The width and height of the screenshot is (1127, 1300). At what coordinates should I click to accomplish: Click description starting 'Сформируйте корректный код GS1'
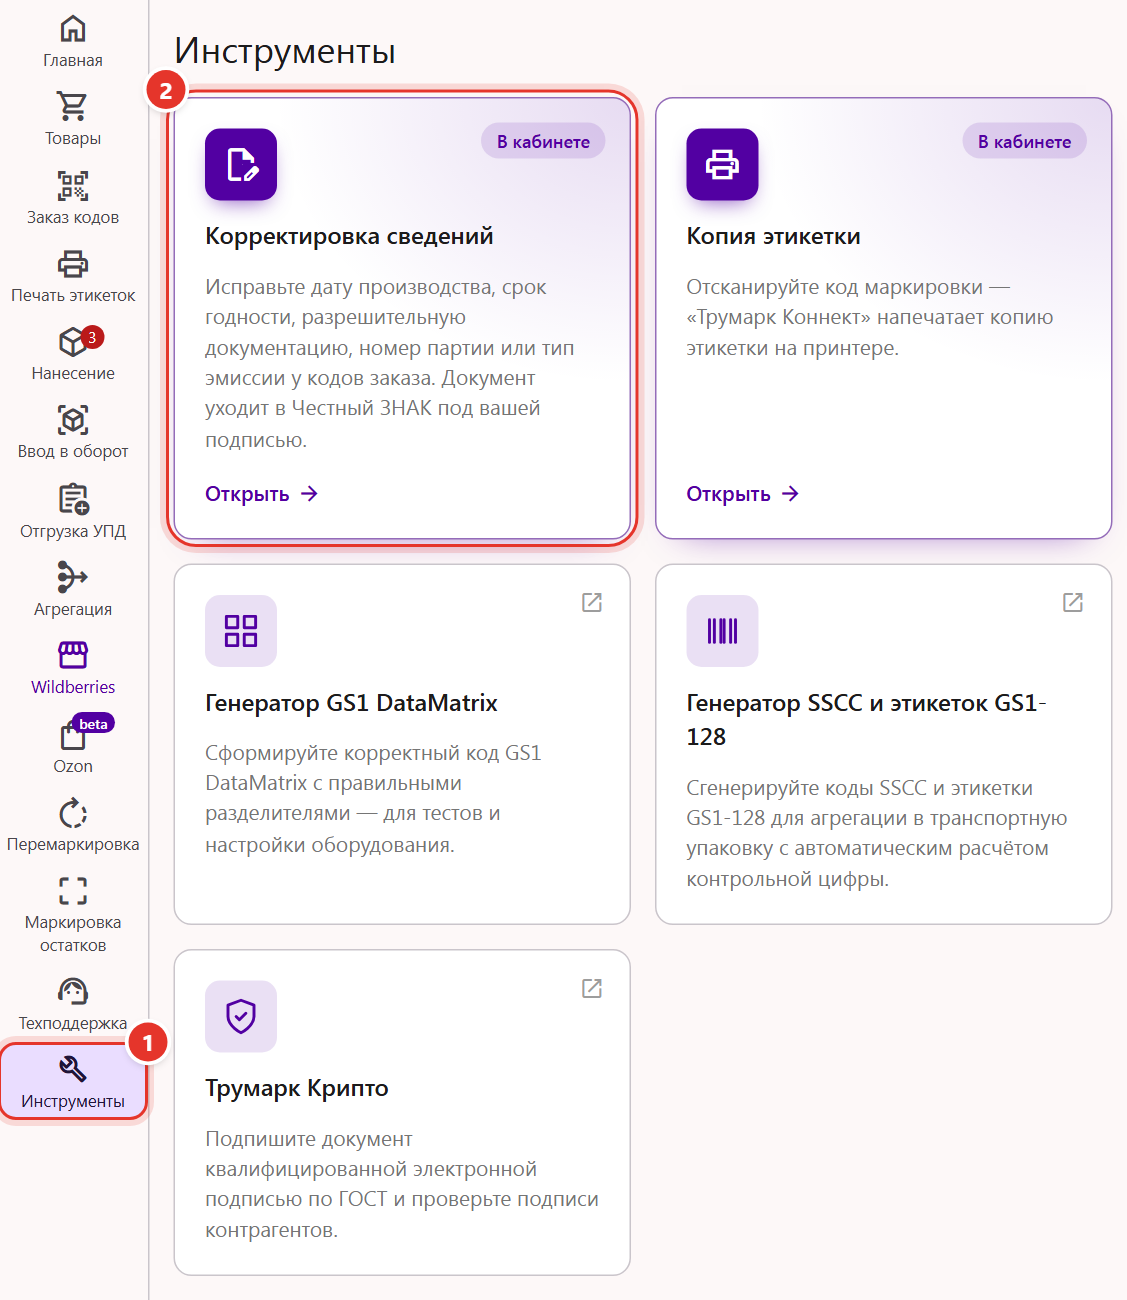[373, 799]
